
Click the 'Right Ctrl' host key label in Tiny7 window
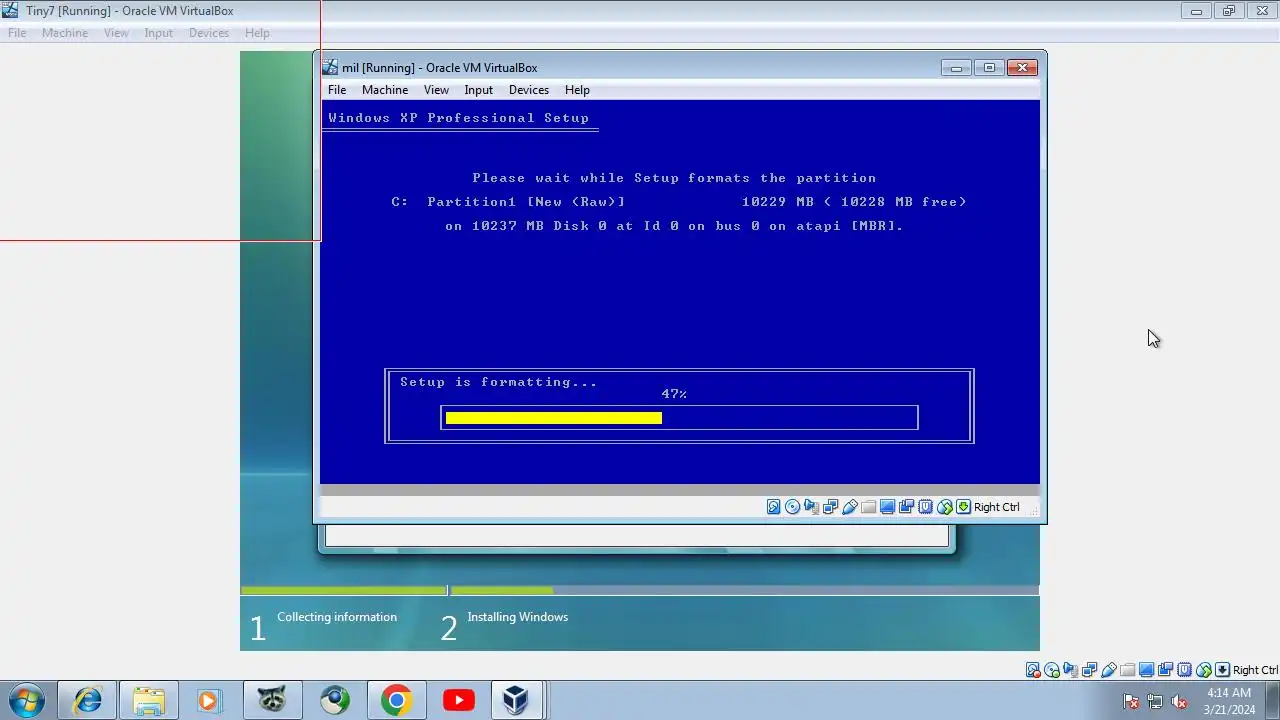click(x=1256, y=670)
